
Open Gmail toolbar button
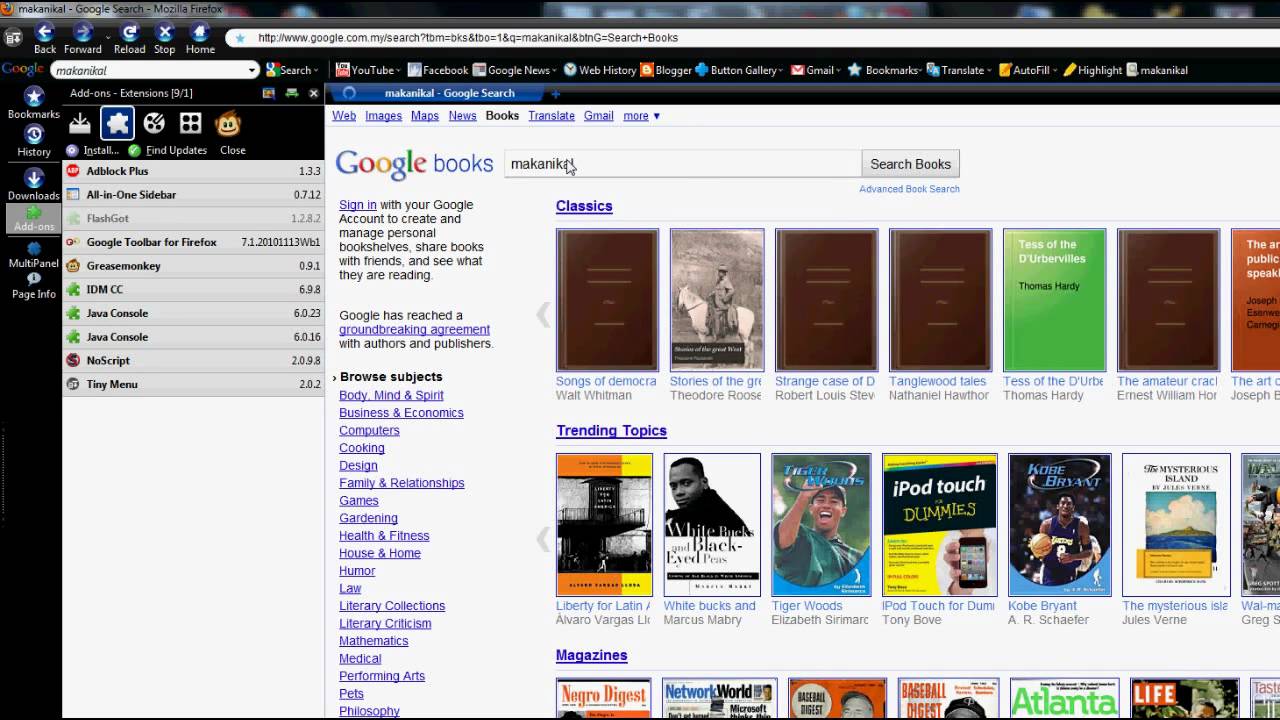coord(814,70)
